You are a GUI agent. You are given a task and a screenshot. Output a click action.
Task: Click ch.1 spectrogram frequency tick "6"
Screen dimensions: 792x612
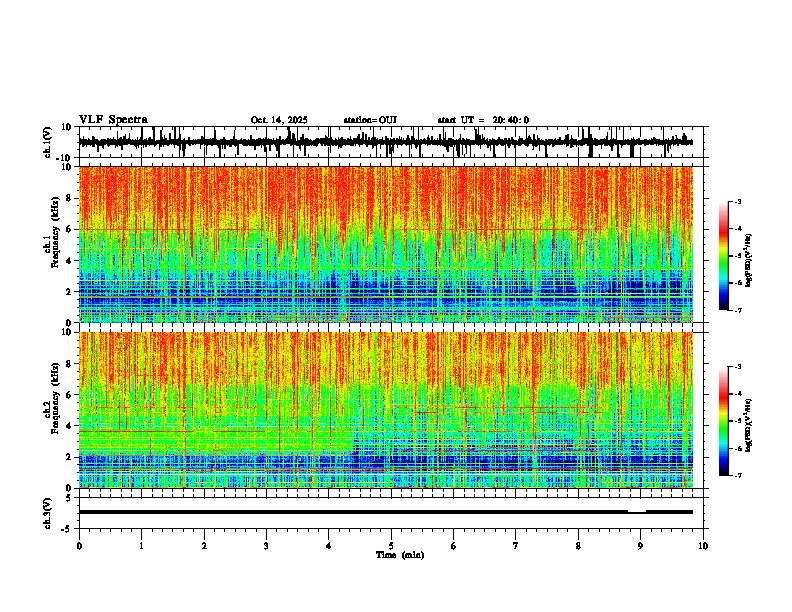click(x=69, y=229)
